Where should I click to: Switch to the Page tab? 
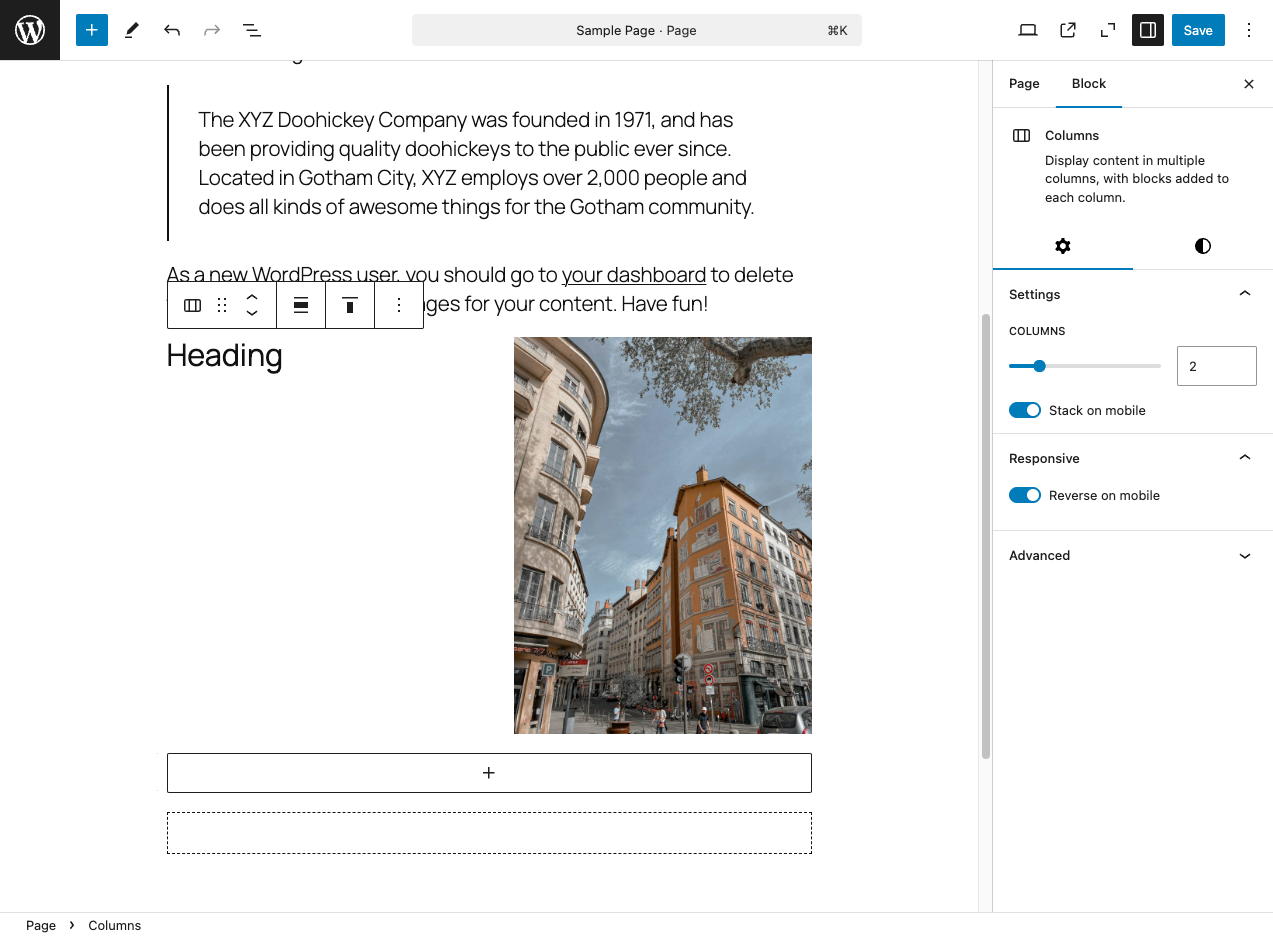pyautogui.click(x=1024, y=84)
